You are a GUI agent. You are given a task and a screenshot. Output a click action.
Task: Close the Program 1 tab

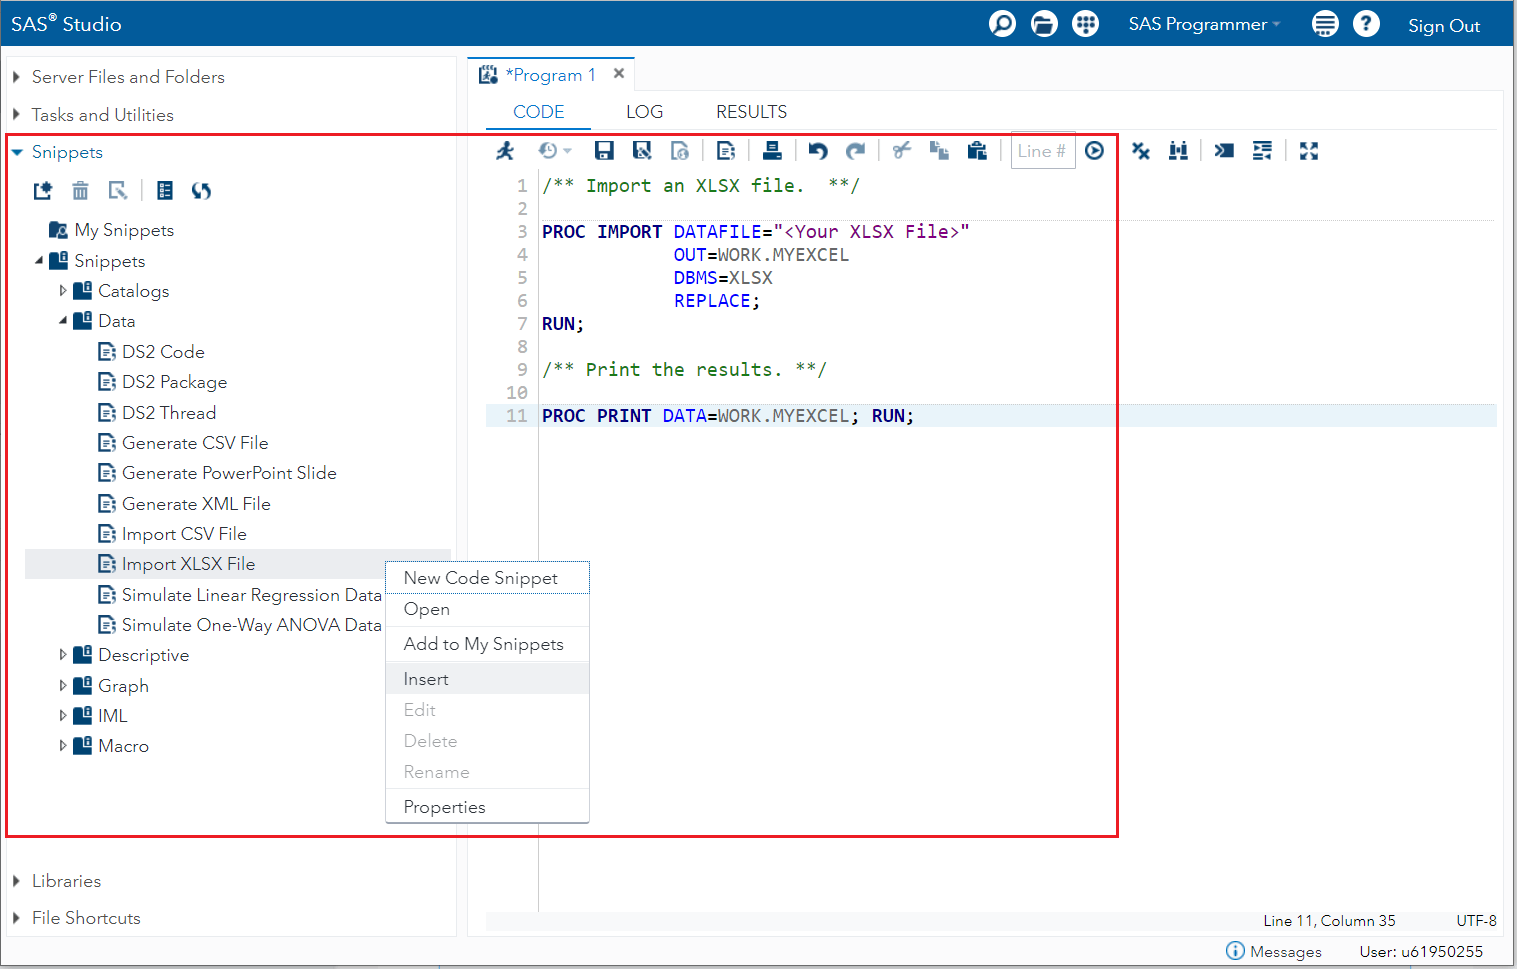pyautogui.click(x=619, y=73)
